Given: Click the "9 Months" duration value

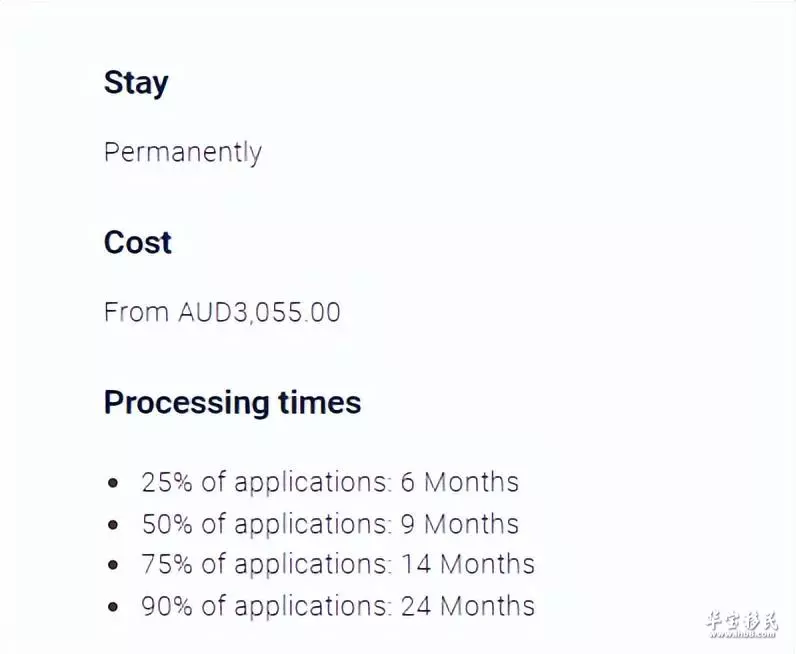Looking at the screenshot, I should [x=460, y=524].
